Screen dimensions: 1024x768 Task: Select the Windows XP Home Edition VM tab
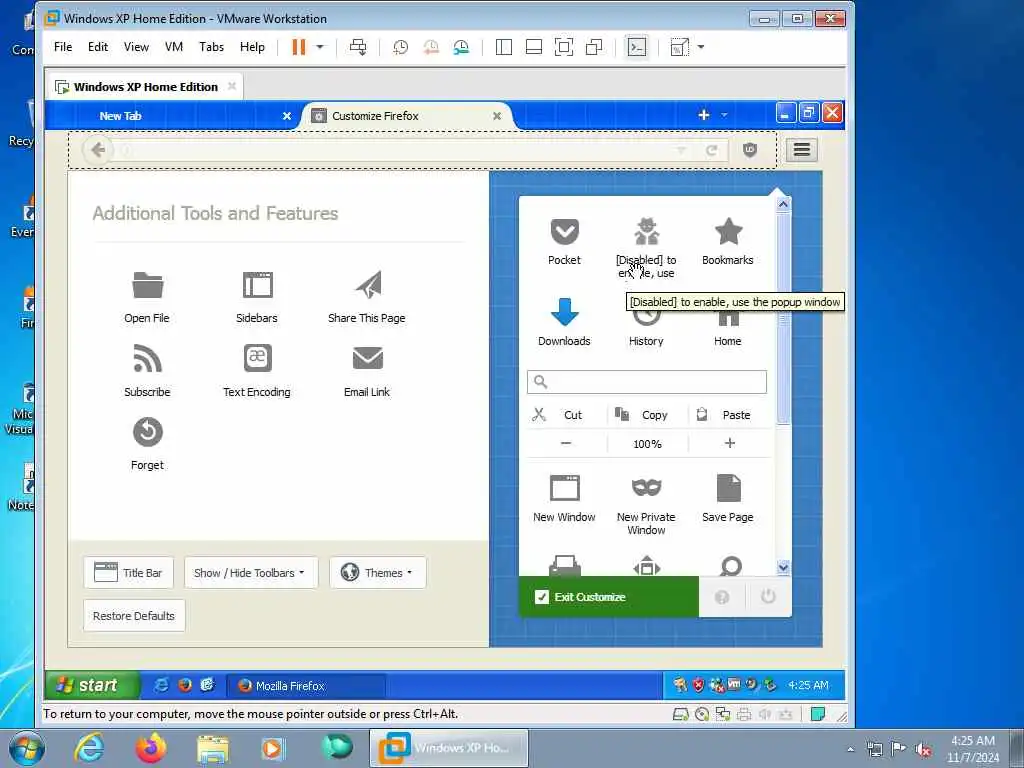tap(146, 87)
